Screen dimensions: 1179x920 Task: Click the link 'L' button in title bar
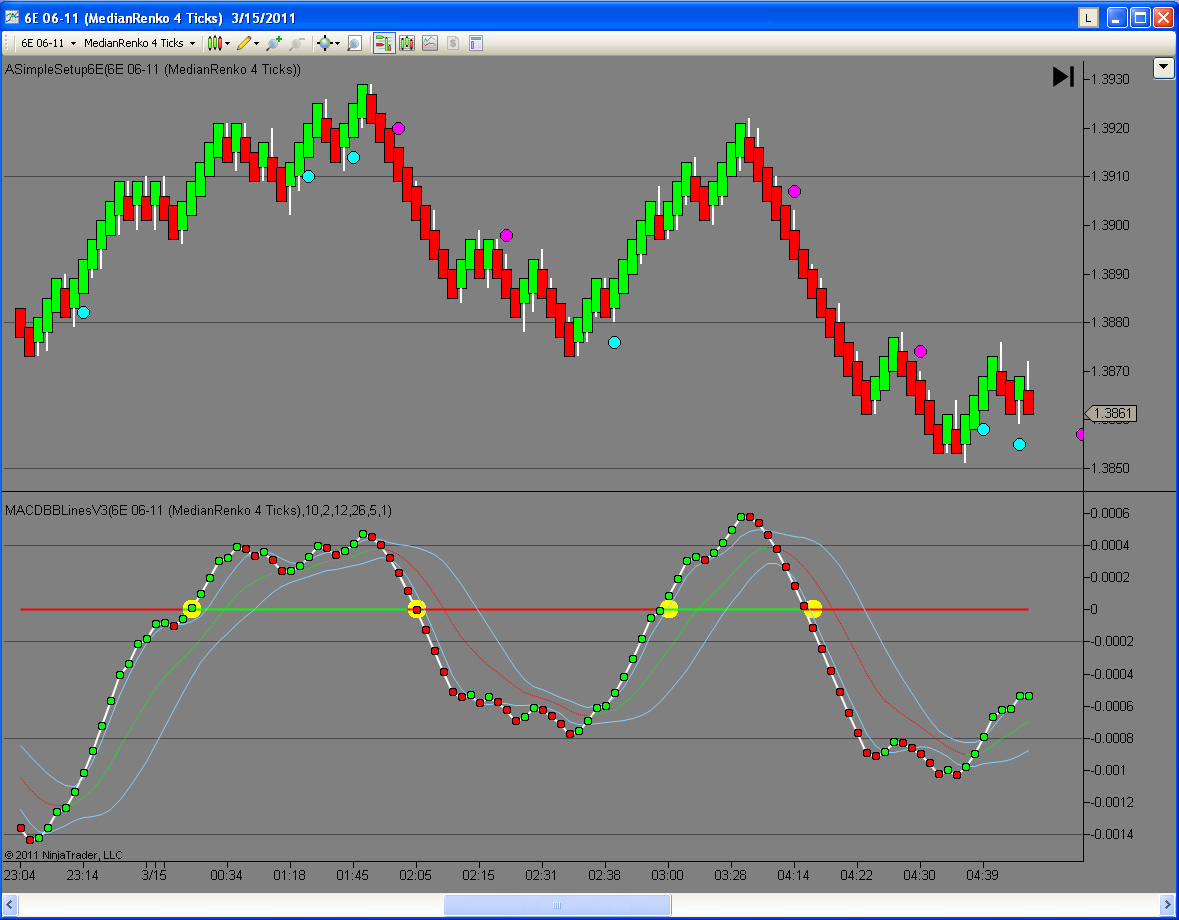[x=1088, y=17]
